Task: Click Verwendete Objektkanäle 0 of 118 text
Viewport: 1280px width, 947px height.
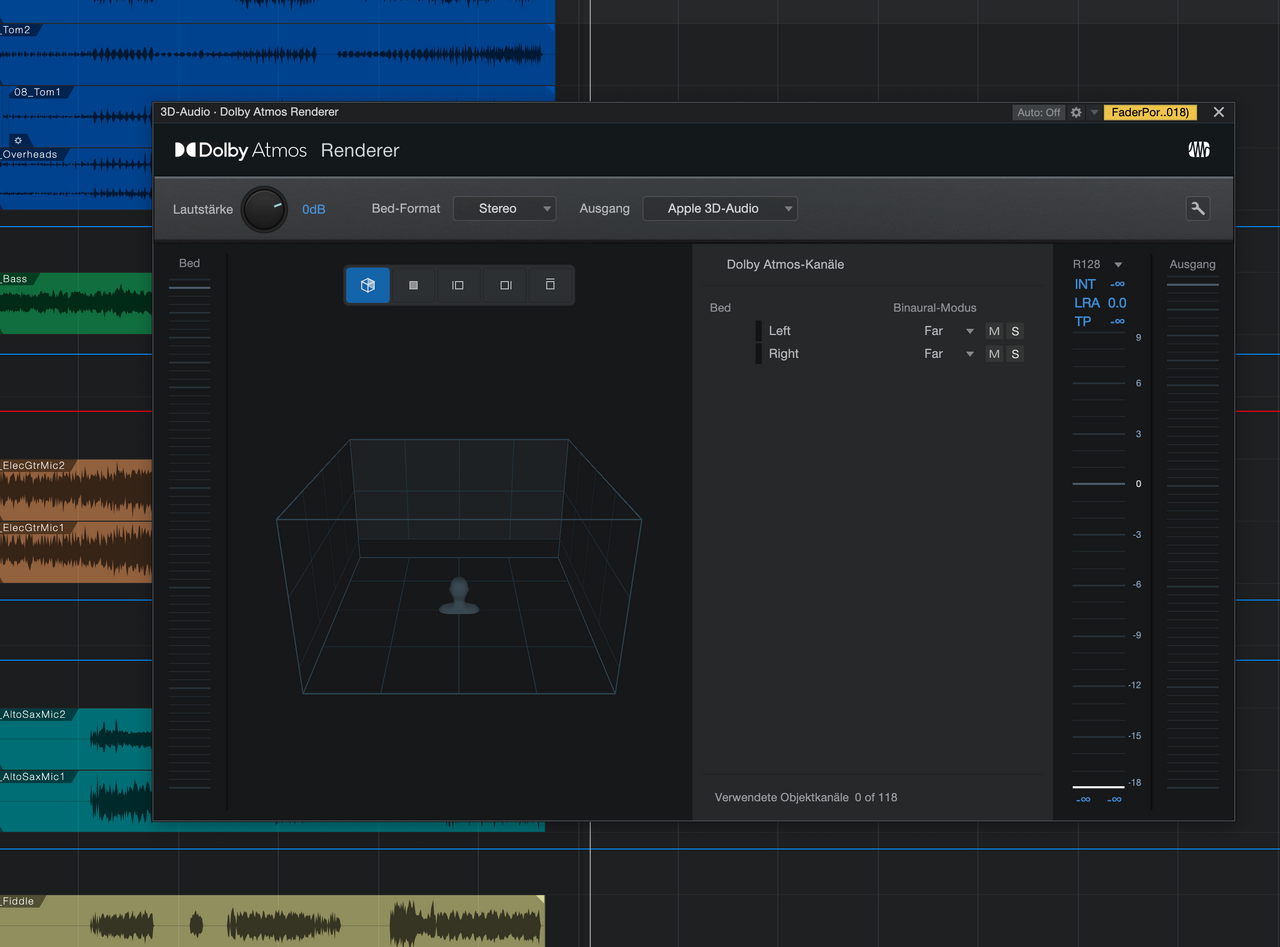Action: (806, 798)
